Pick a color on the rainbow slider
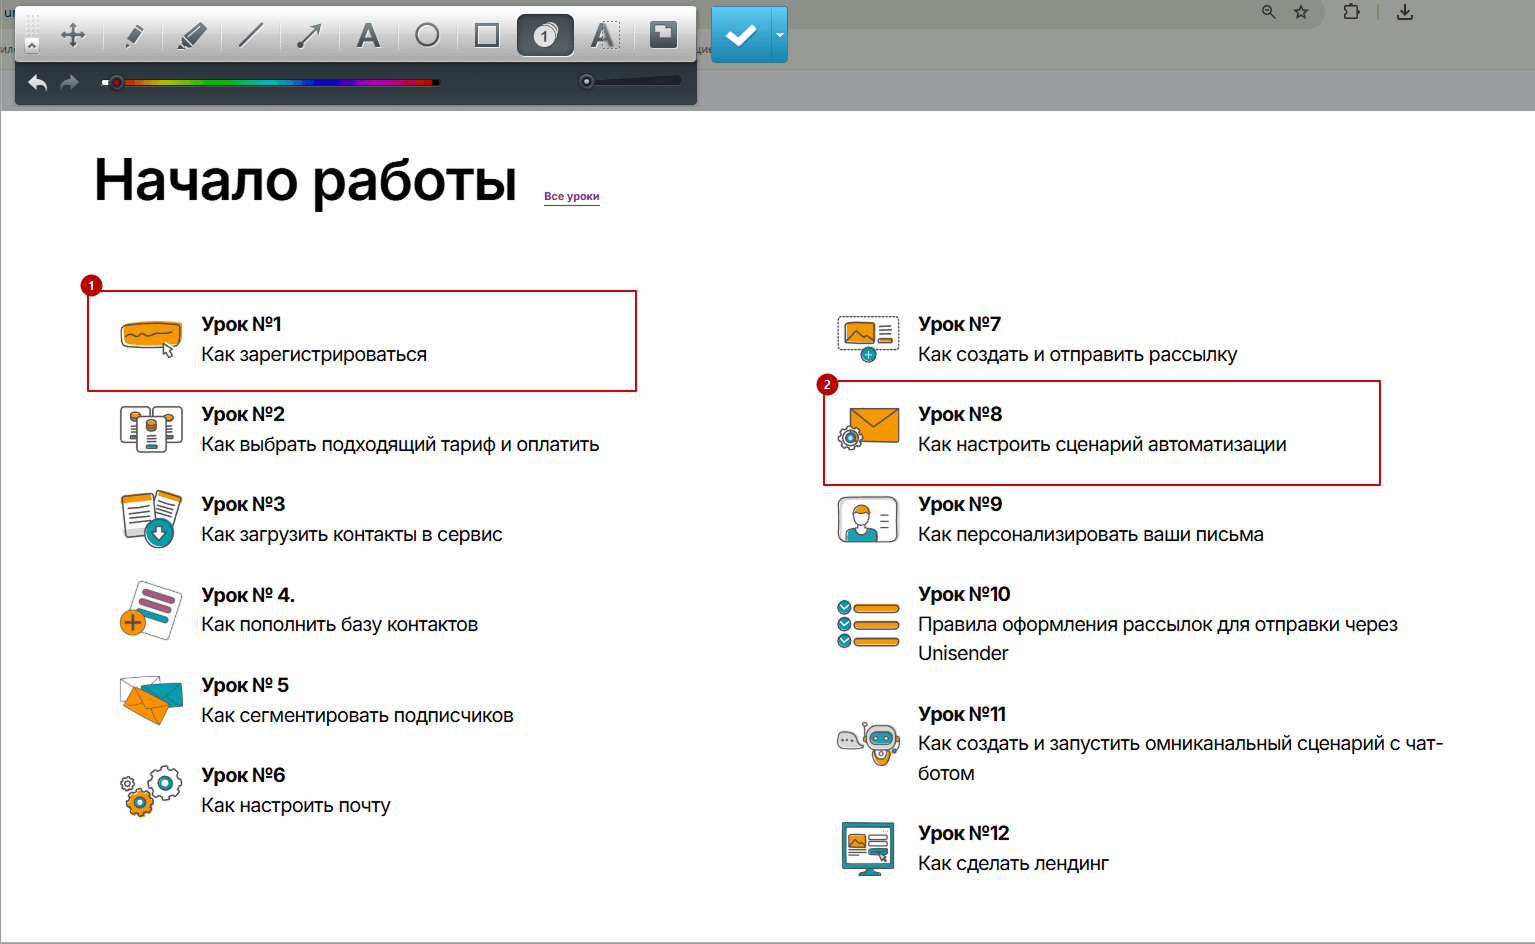This screenshot has width=1535, height=944. [x=270, y=82]
